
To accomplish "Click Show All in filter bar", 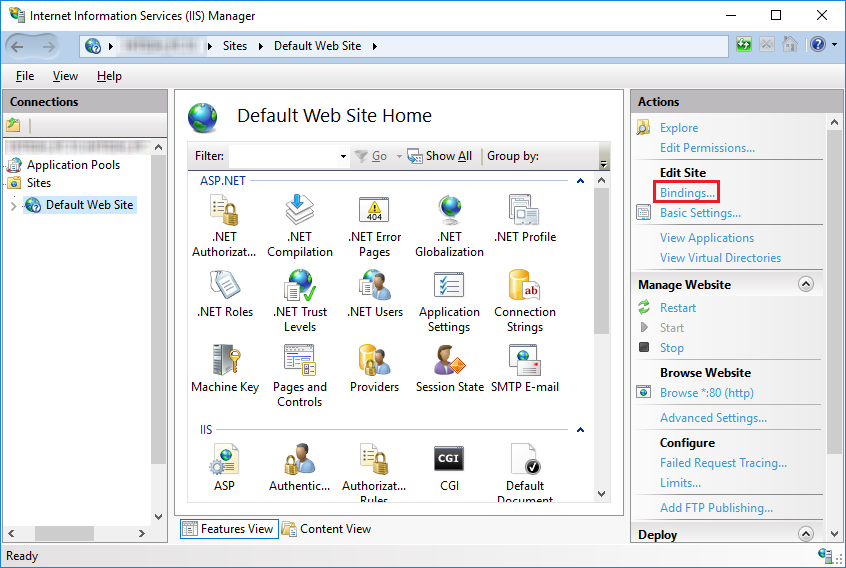I will [440, 156].
